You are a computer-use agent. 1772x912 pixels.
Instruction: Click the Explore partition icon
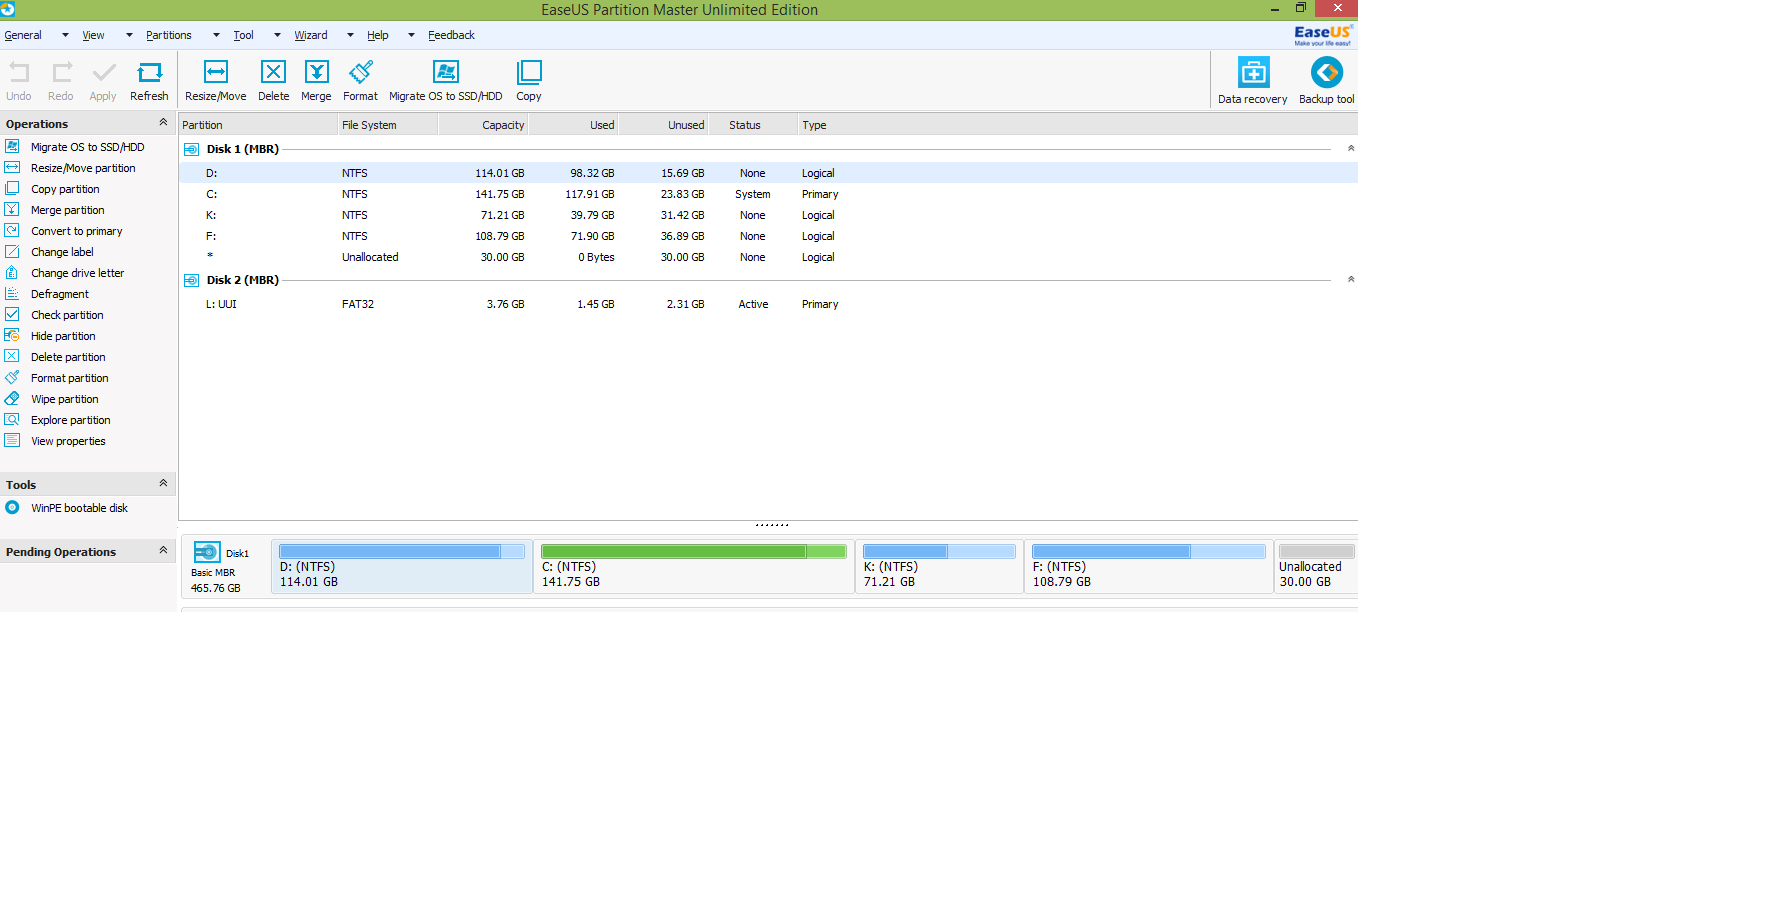point(12,419)
